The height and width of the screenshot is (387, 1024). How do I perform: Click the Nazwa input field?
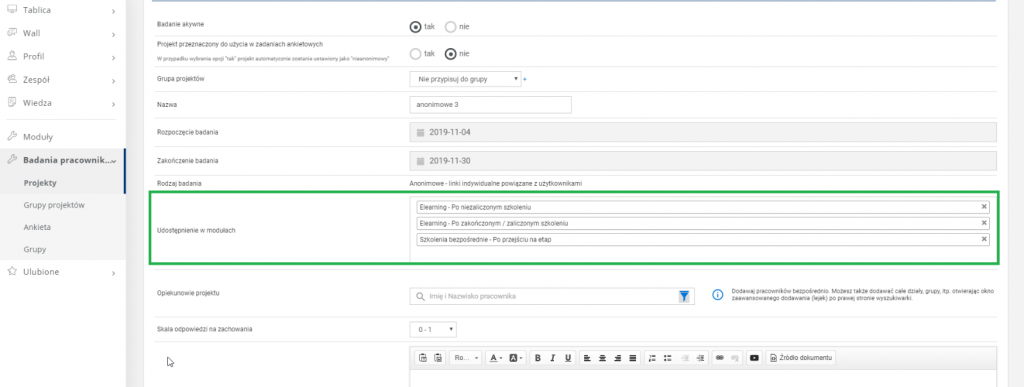tap(490, 104)
